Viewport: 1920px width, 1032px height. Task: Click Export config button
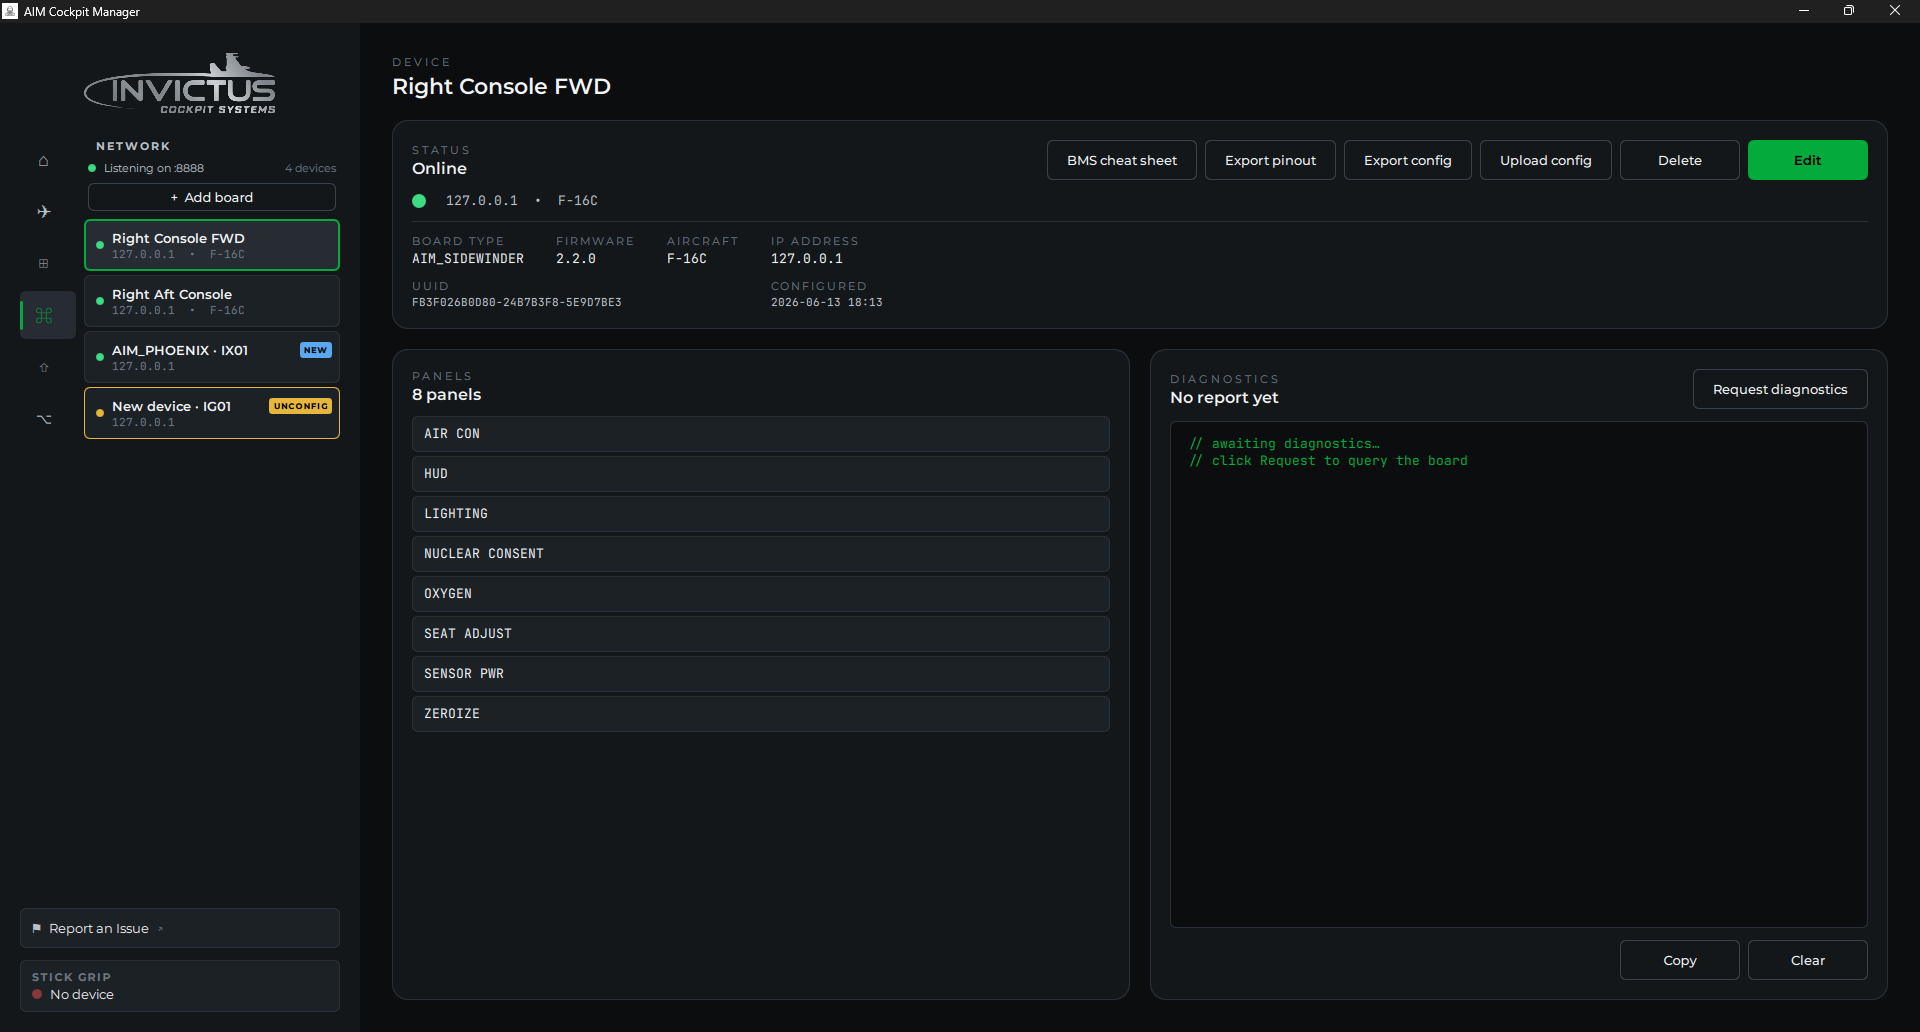click(1407, 160)
